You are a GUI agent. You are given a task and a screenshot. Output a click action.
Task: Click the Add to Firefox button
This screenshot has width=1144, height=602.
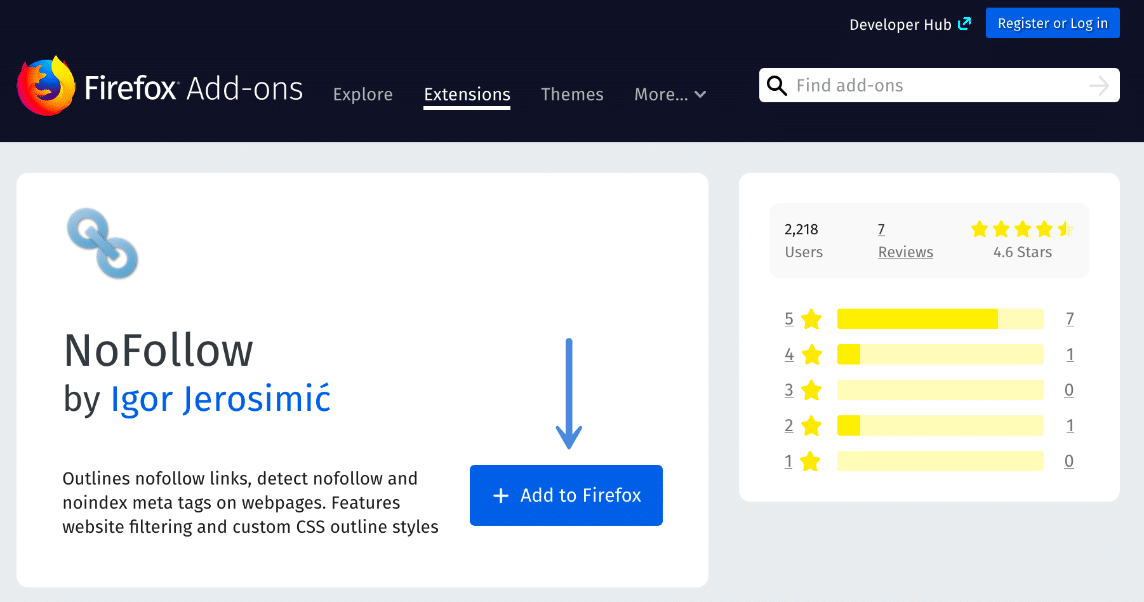566,495
